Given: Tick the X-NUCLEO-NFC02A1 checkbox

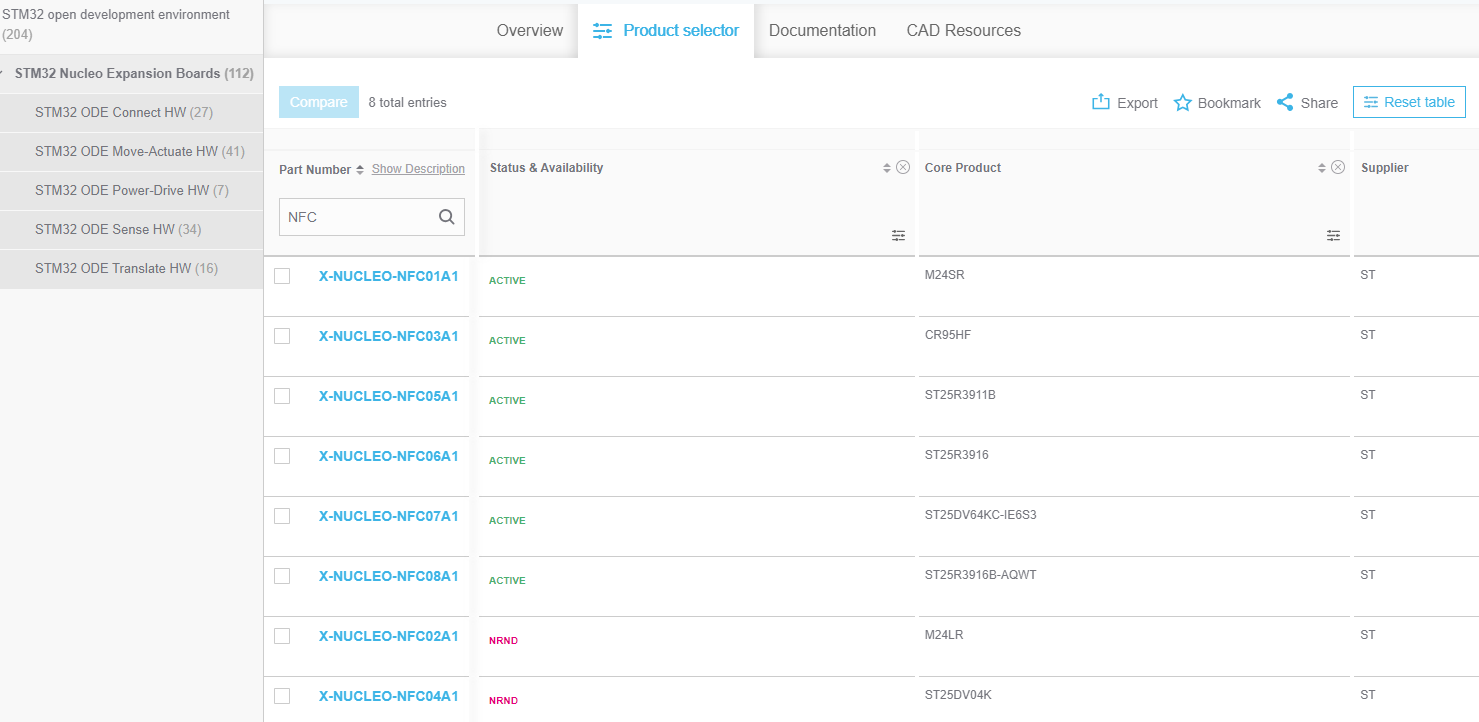Looking at the screenshot, I should [282, 636].
